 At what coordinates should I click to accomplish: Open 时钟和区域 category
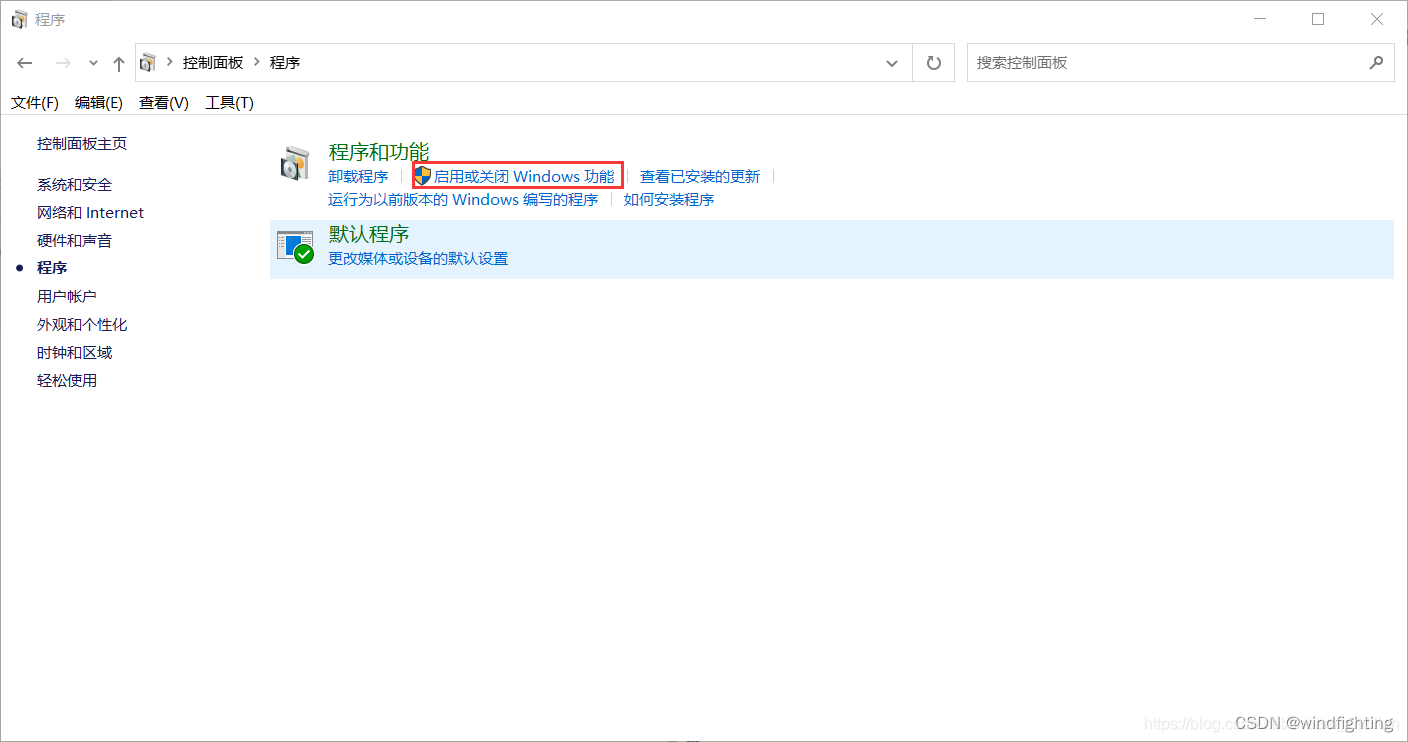(x=75, y=352)
